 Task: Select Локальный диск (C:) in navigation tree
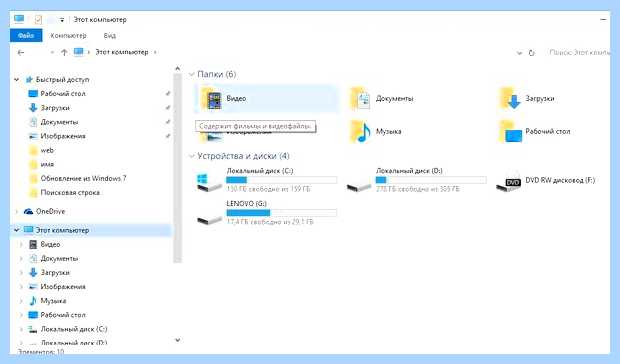pyautogui.click(x=68, y=329)
